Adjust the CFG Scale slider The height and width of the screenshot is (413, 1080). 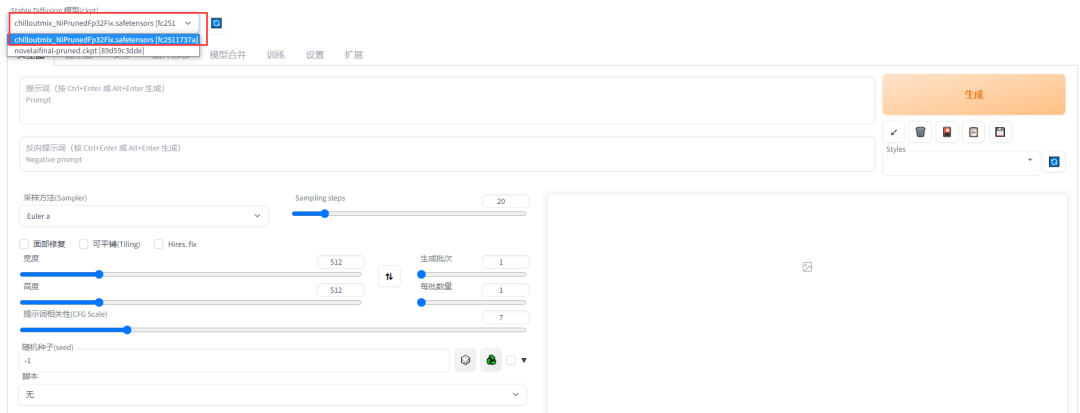tap(273, 330)
